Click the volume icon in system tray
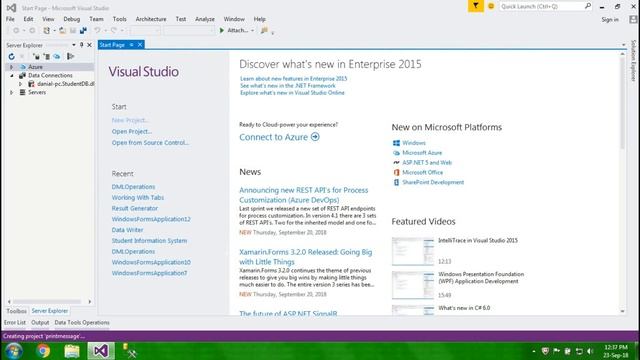 (x=589, y=351)
